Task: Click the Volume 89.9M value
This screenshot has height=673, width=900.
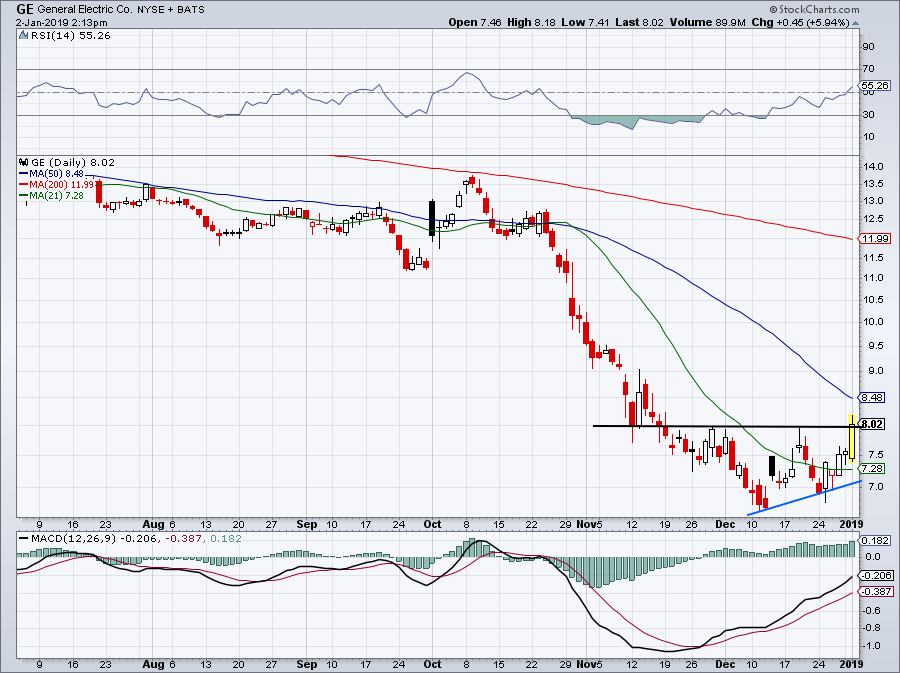Action: point(707,22)
